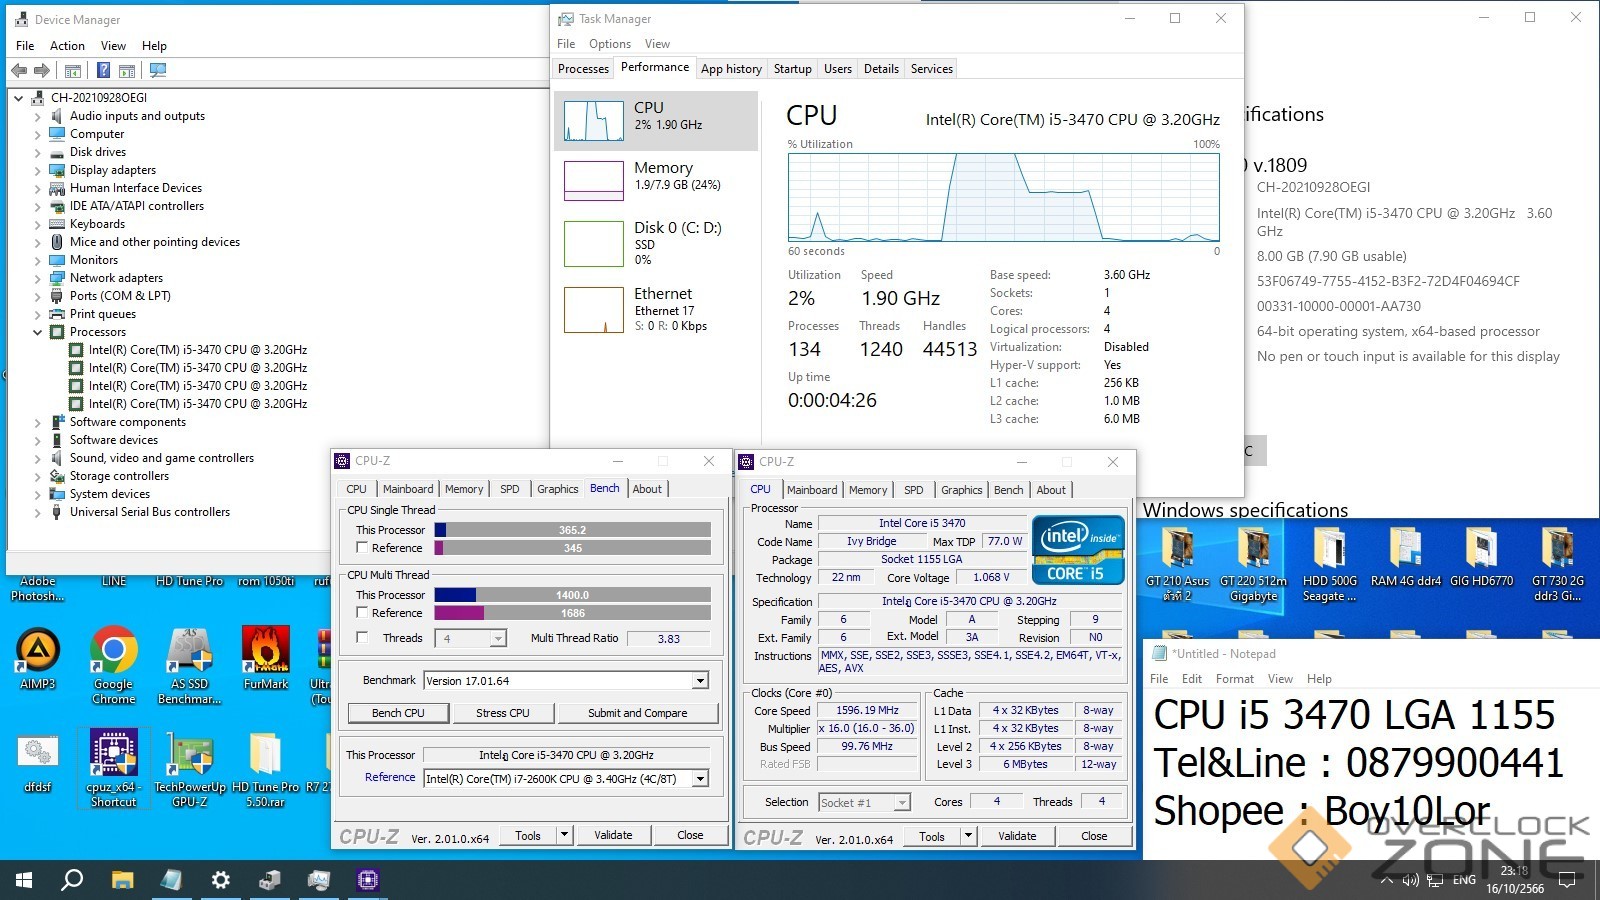Enable the Multi Thread Reference checkbox
This screenshot has width=1600, height=900.
click(x=363, y=613)
